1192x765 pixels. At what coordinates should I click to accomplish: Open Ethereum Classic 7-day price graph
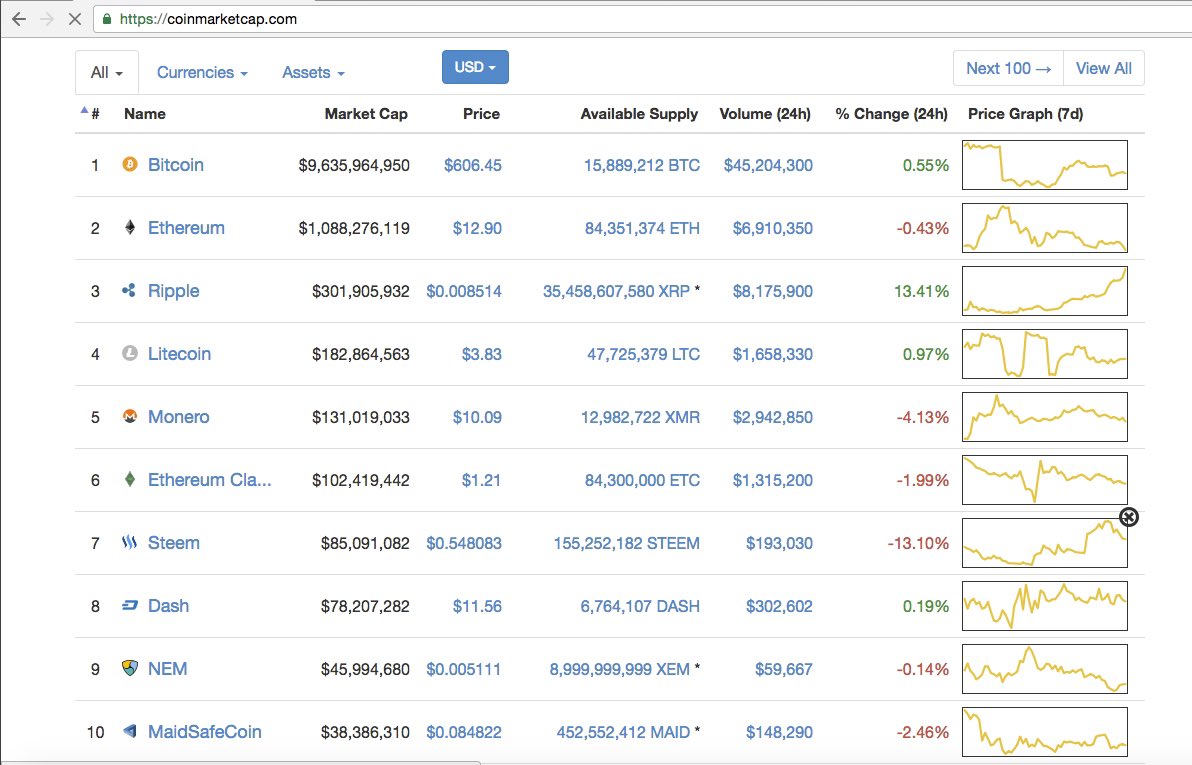(x=1045, y=481)
